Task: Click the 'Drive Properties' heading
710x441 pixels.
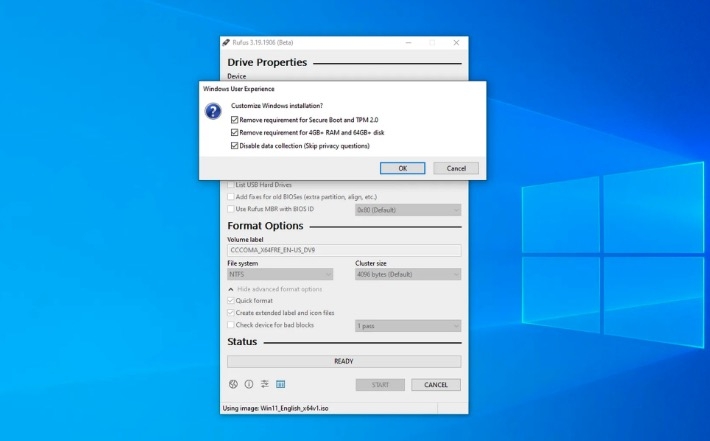Action: (267, 62)
